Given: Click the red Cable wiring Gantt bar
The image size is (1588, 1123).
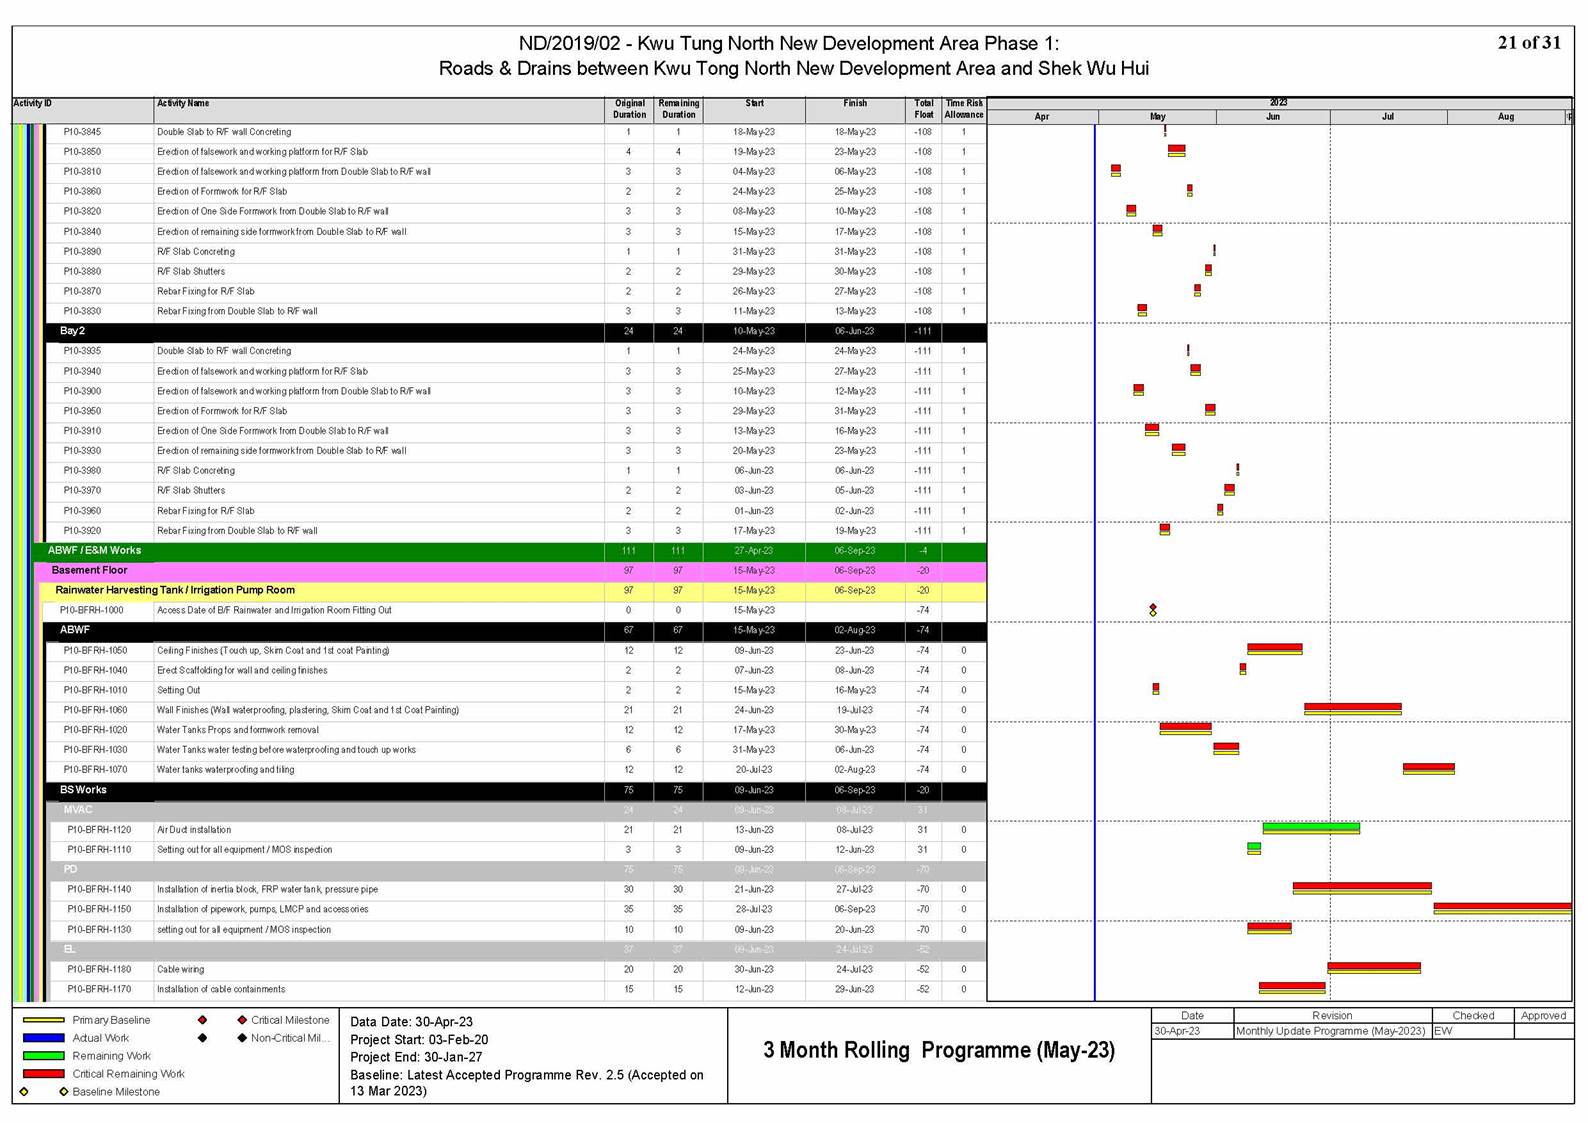Looking at the screenshot, I should 1374,967.
